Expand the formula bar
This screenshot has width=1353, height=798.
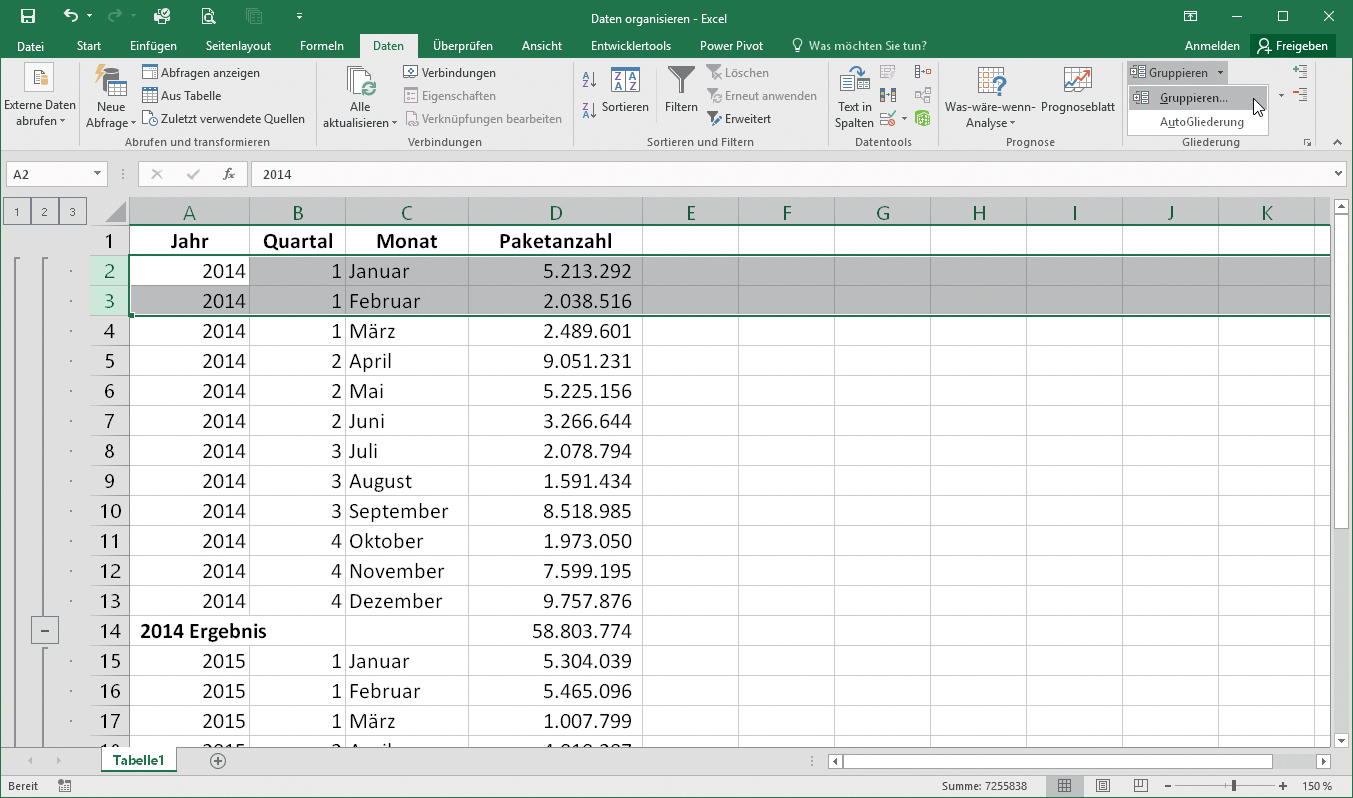coord(1339,174)
